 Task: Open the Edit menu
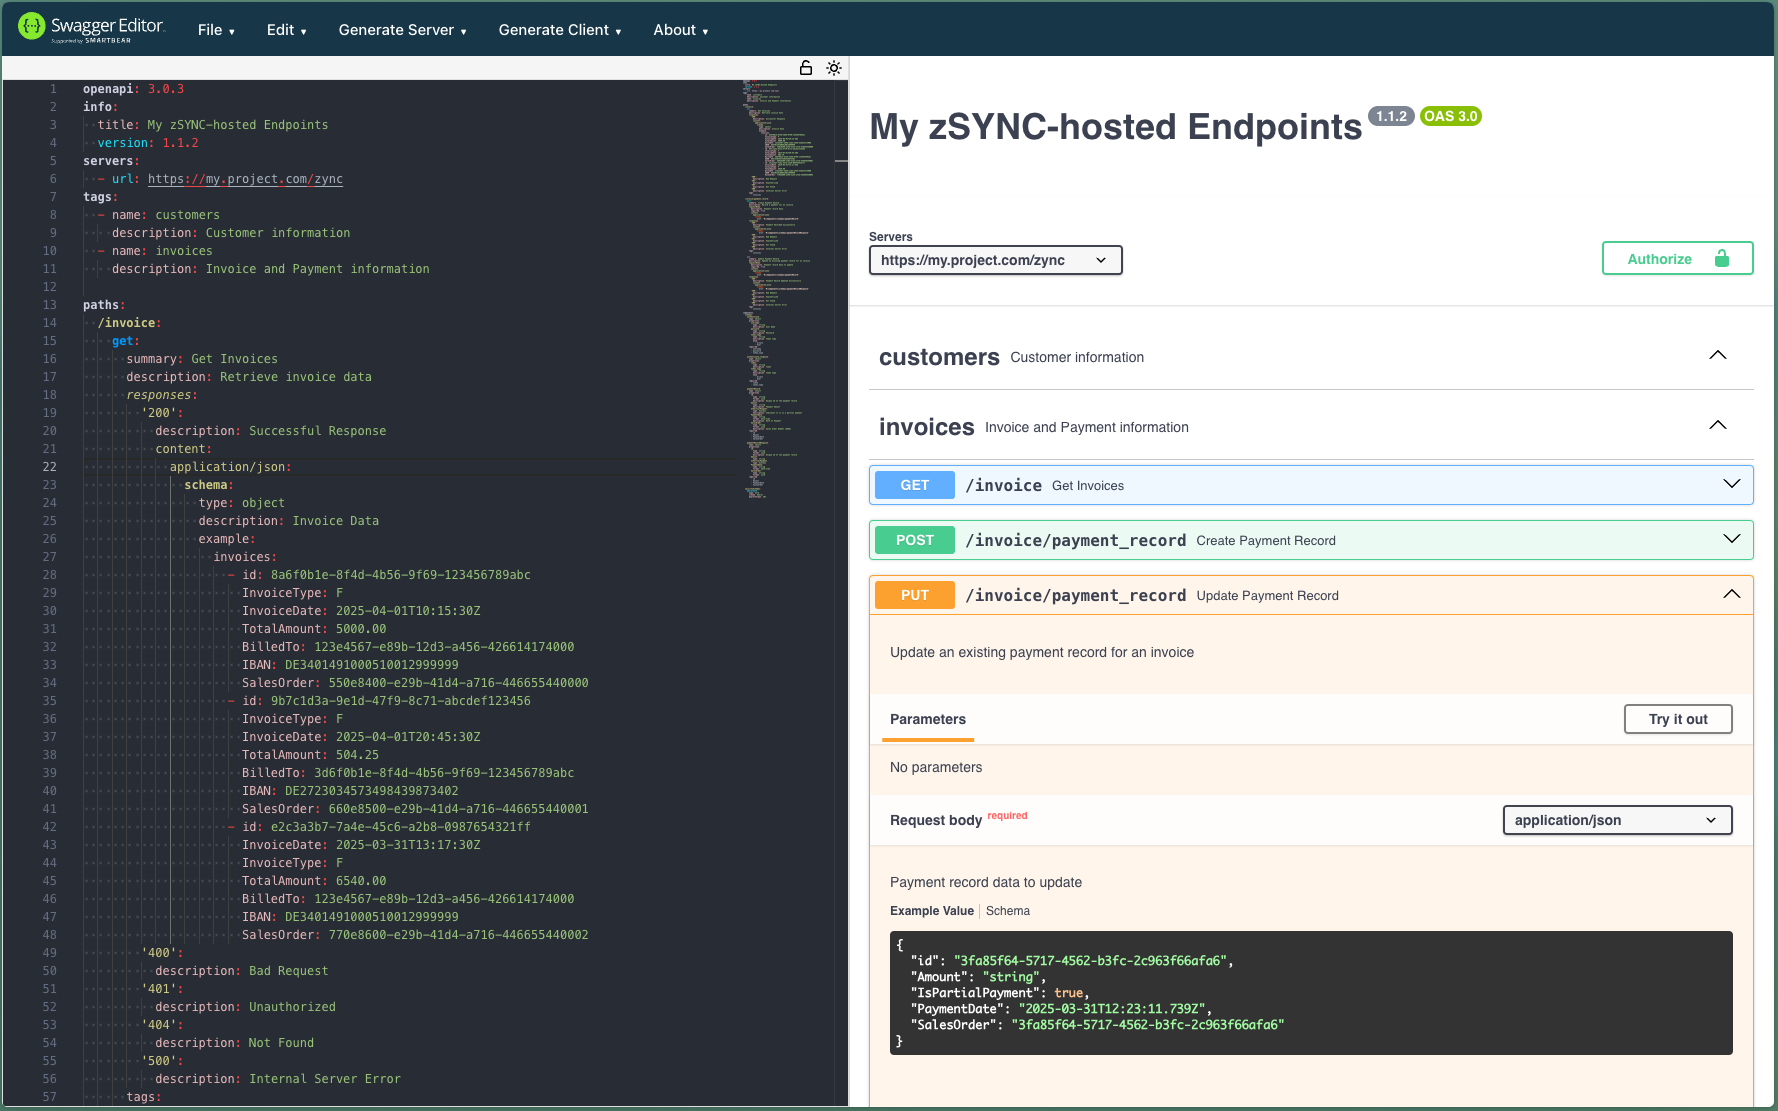point(286,30)
